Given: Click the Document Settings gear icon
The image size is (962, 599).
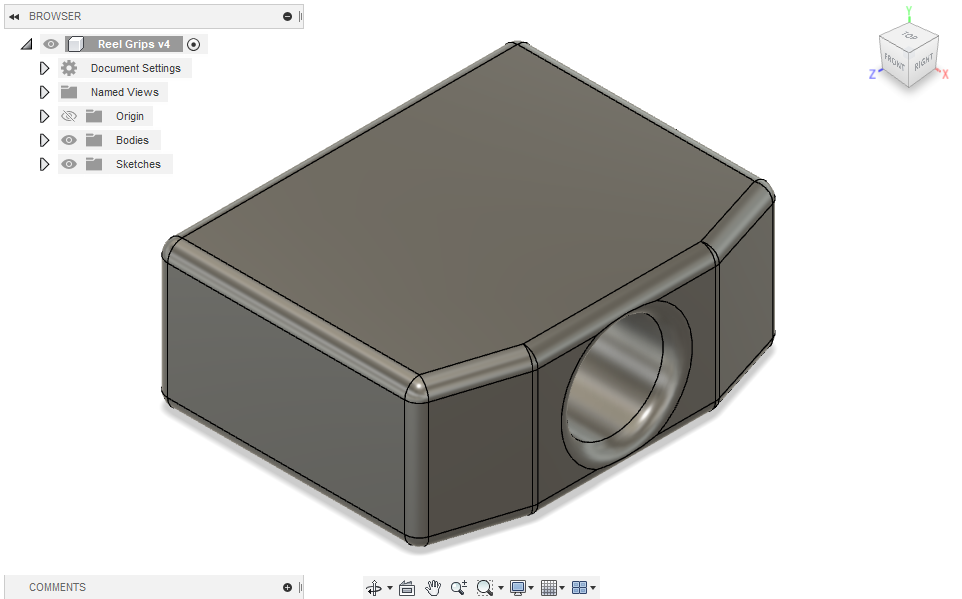Looking at the screenshot, I should point(68,67).
